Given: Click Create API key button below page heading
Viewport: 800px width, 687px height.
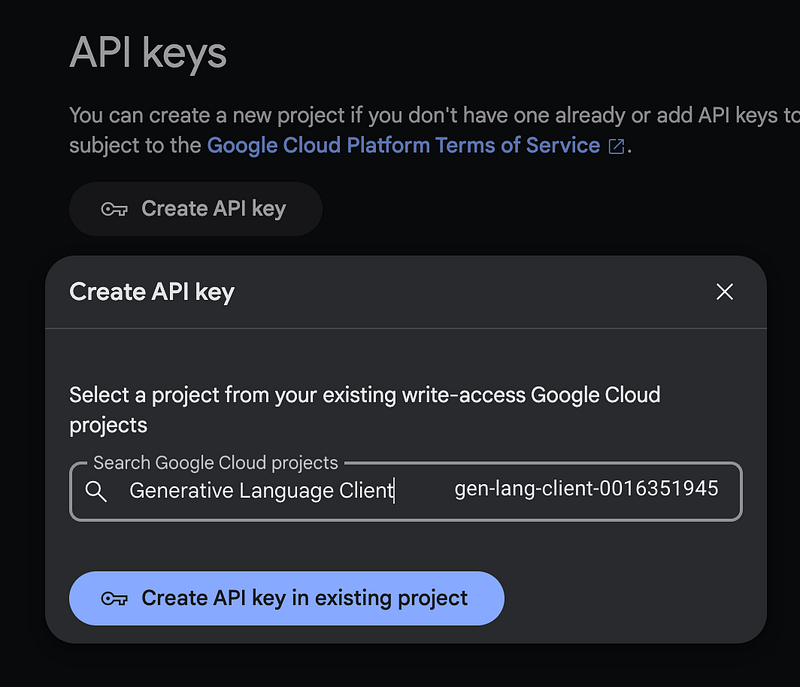Looking at the screenshot, I should [196, 209].
